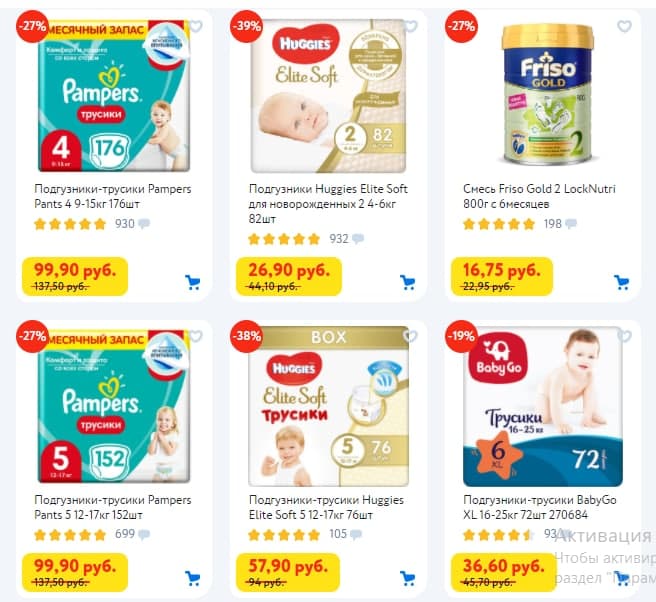
Task: Add Huggies Elite Soft 76шт pants to cart
Action: point(407,579)
